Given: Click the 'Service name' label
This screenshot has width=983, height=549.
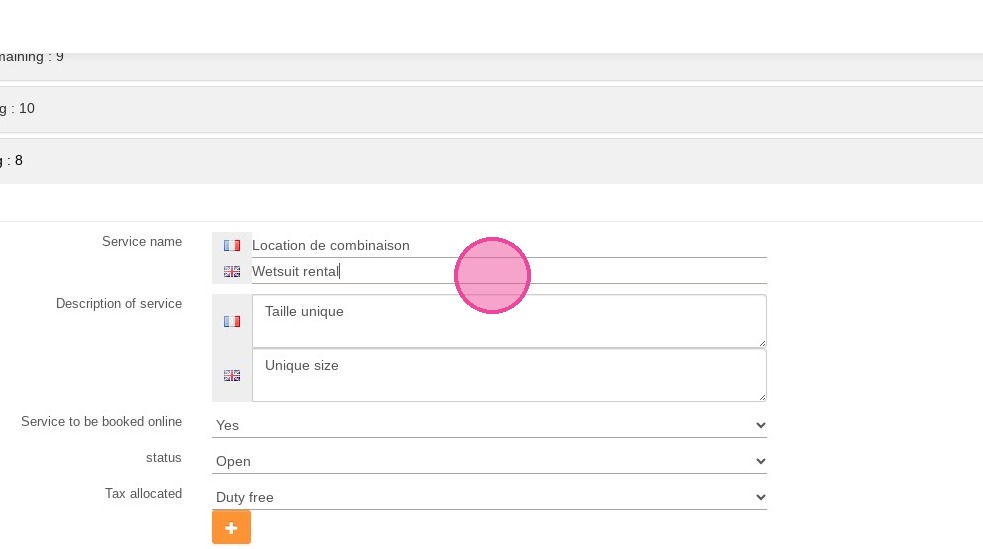Looking at the screenshot, I should click(142, 241).
